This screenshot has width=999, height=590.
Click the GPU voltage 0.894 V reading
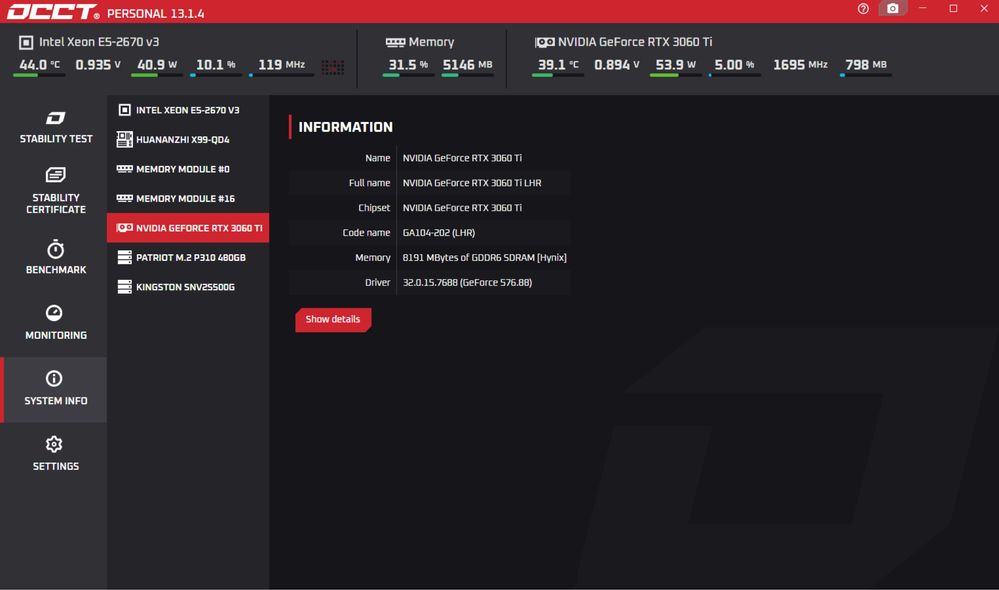pyautogui.click(x=617, y=65)
